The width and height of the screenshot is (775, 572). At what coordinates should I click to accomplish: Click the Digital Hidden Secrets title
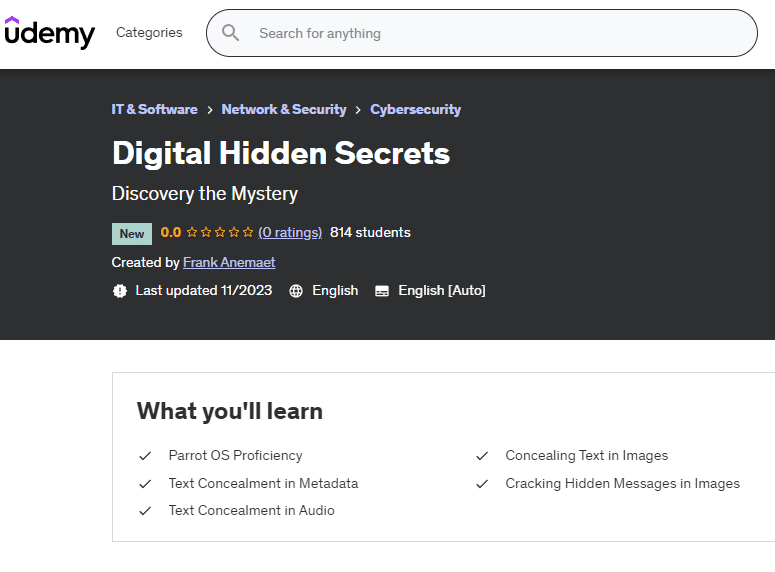coord(281,153)
